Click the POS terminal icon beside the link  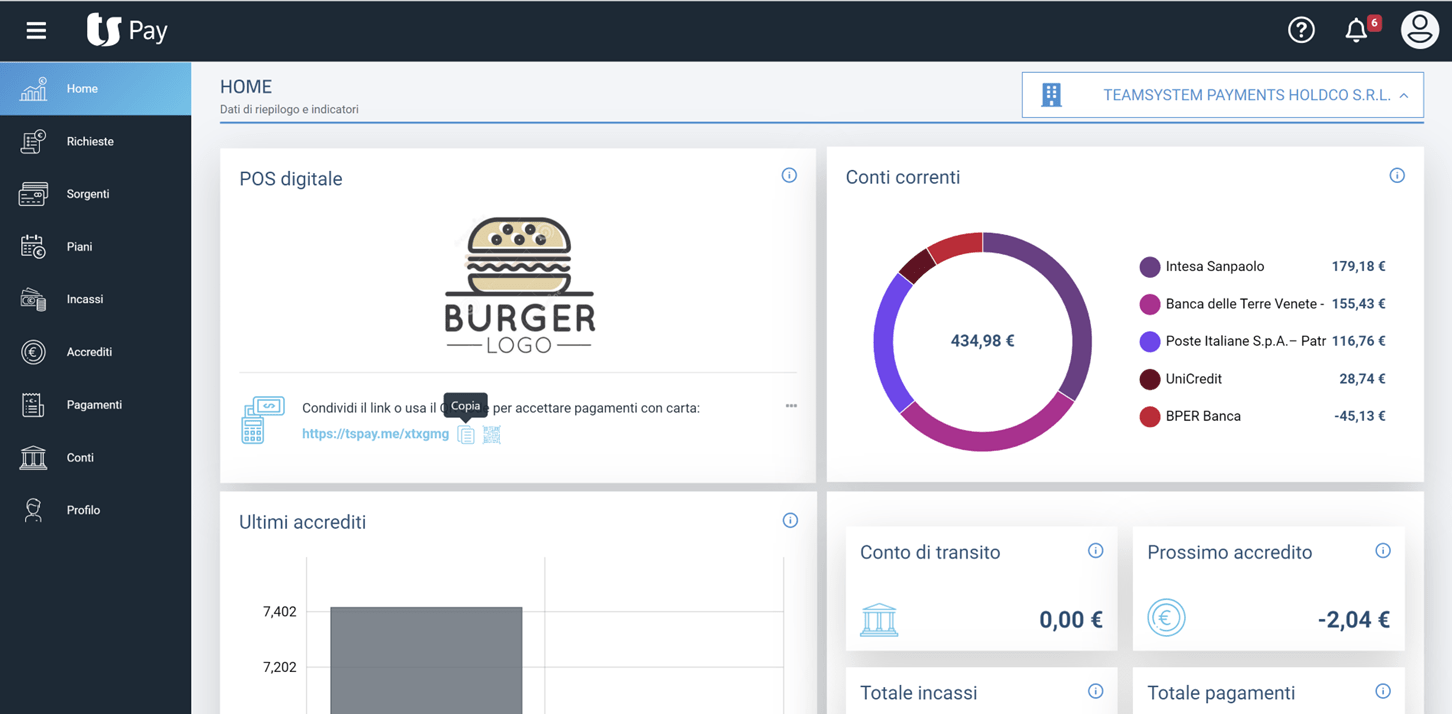point(263,420)
